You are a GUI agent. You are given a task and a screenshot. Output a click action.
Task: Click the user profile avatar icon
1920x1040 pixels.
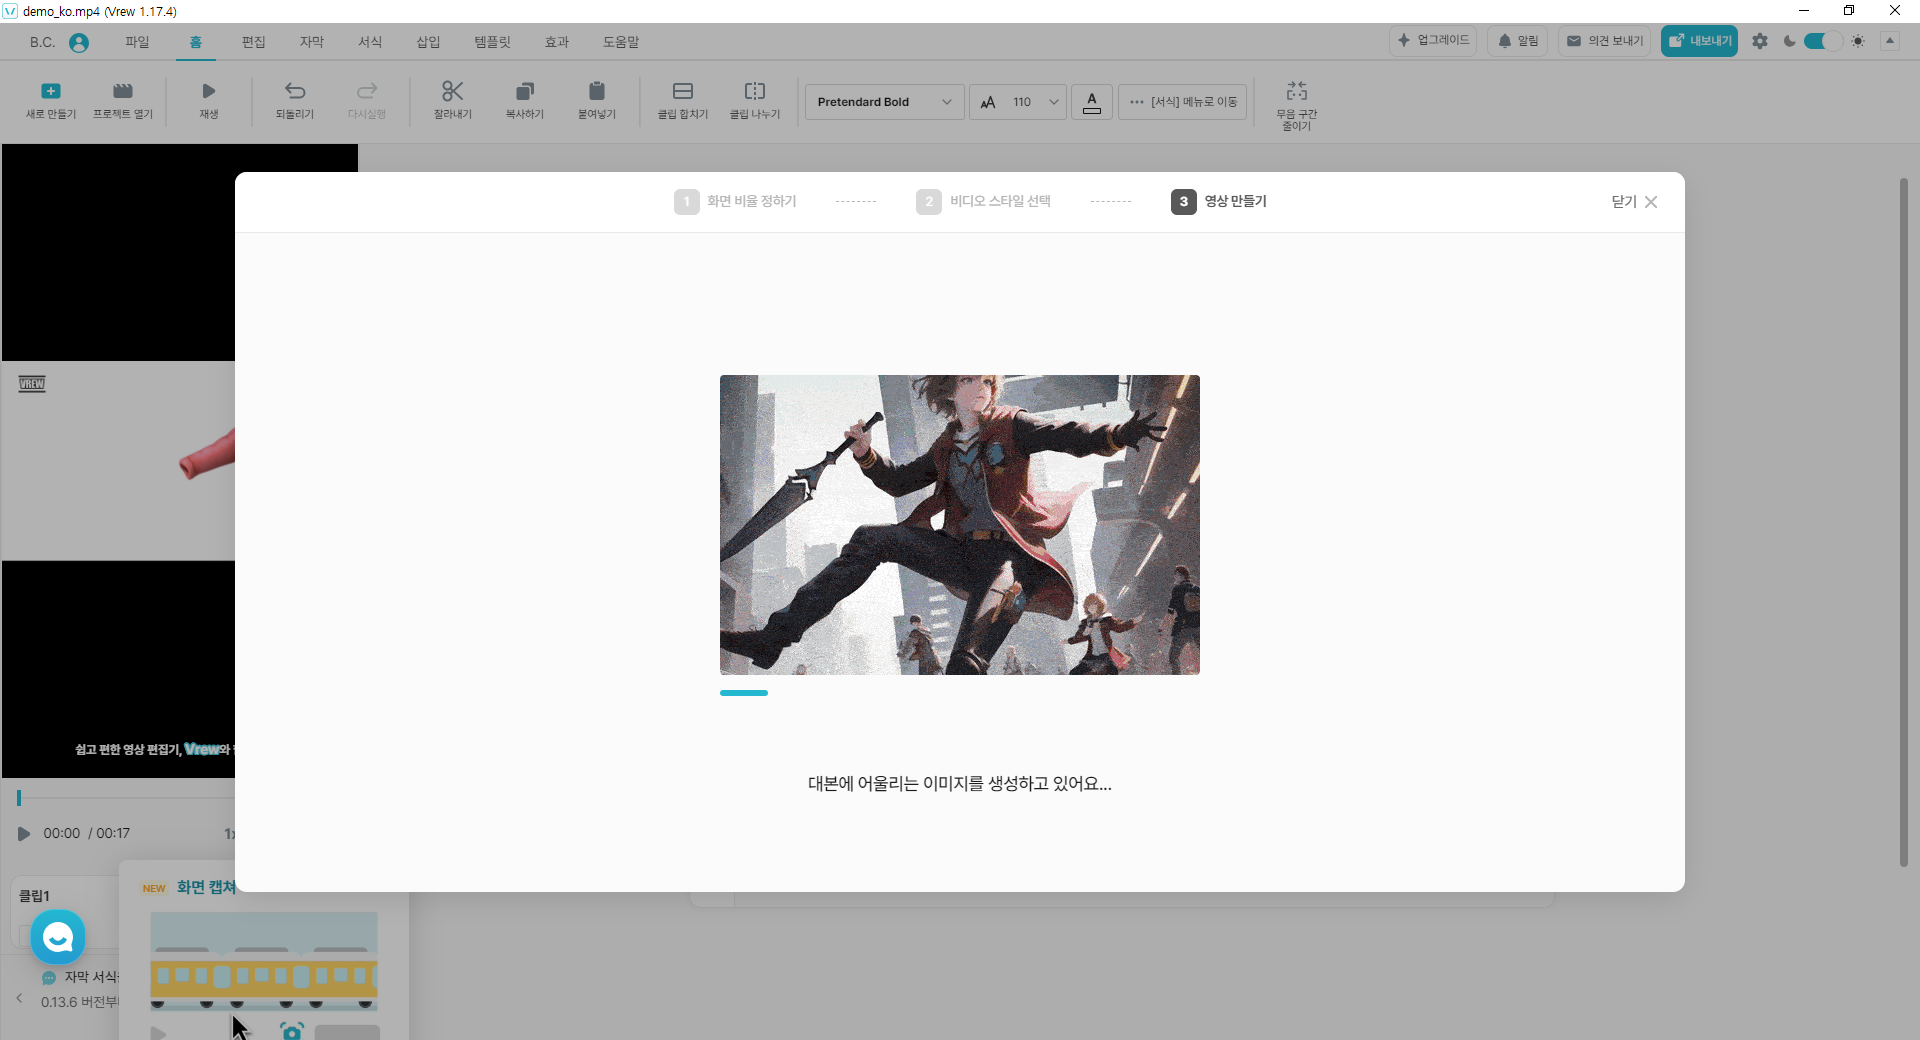pyautogui.click(x=79, y=42)
